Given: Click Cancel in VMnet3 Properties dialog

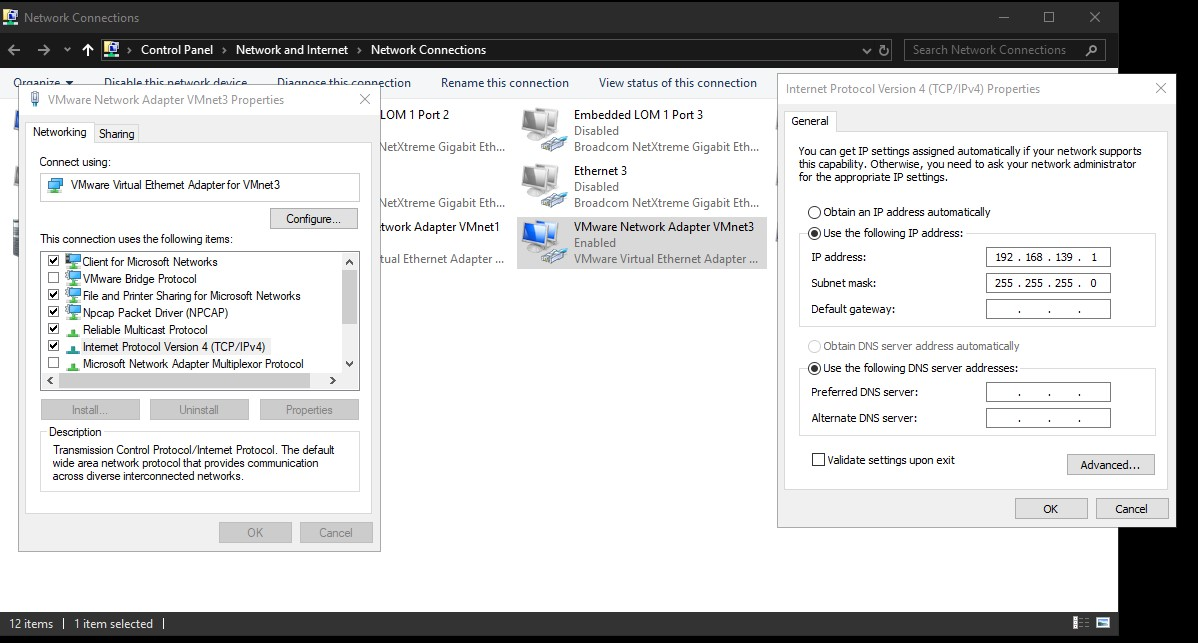Looking at the screenshot, I should point(335,533).
